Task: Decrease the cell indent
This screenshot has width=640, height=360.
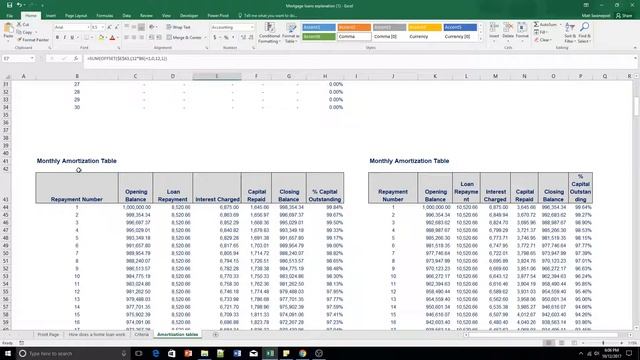Action: pyautogui.click(x=151, y=38)
